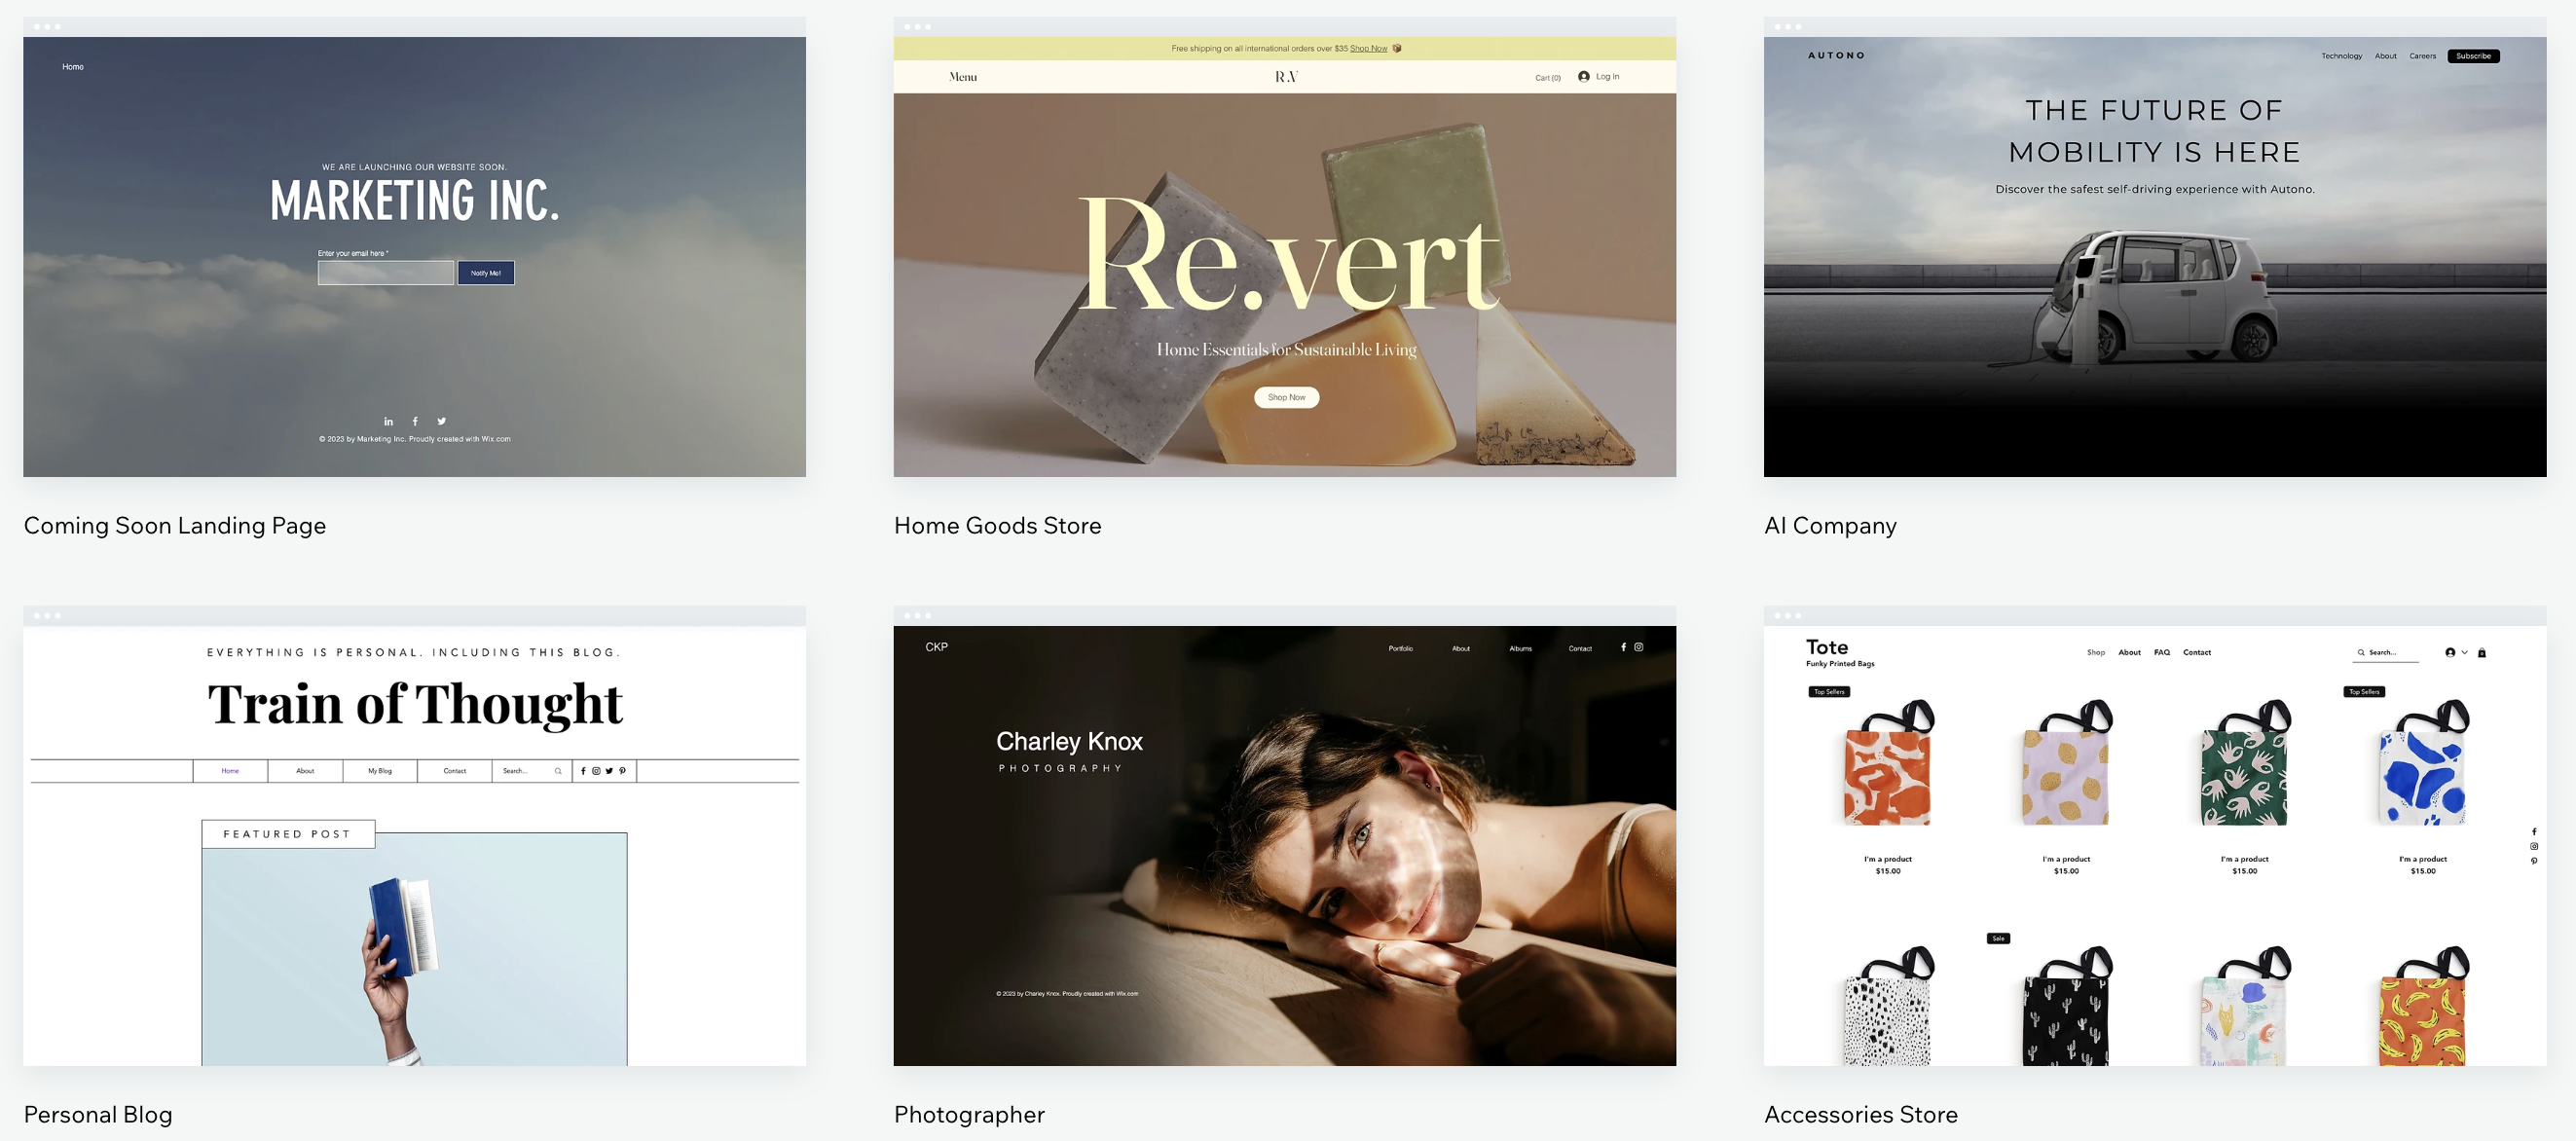Click Facebook icon in Charley Knox header

pos(1623,648)
